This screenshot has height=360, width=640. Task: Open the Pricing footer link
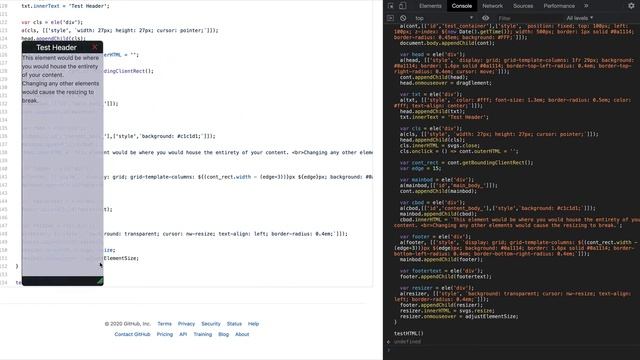point(165,334)
